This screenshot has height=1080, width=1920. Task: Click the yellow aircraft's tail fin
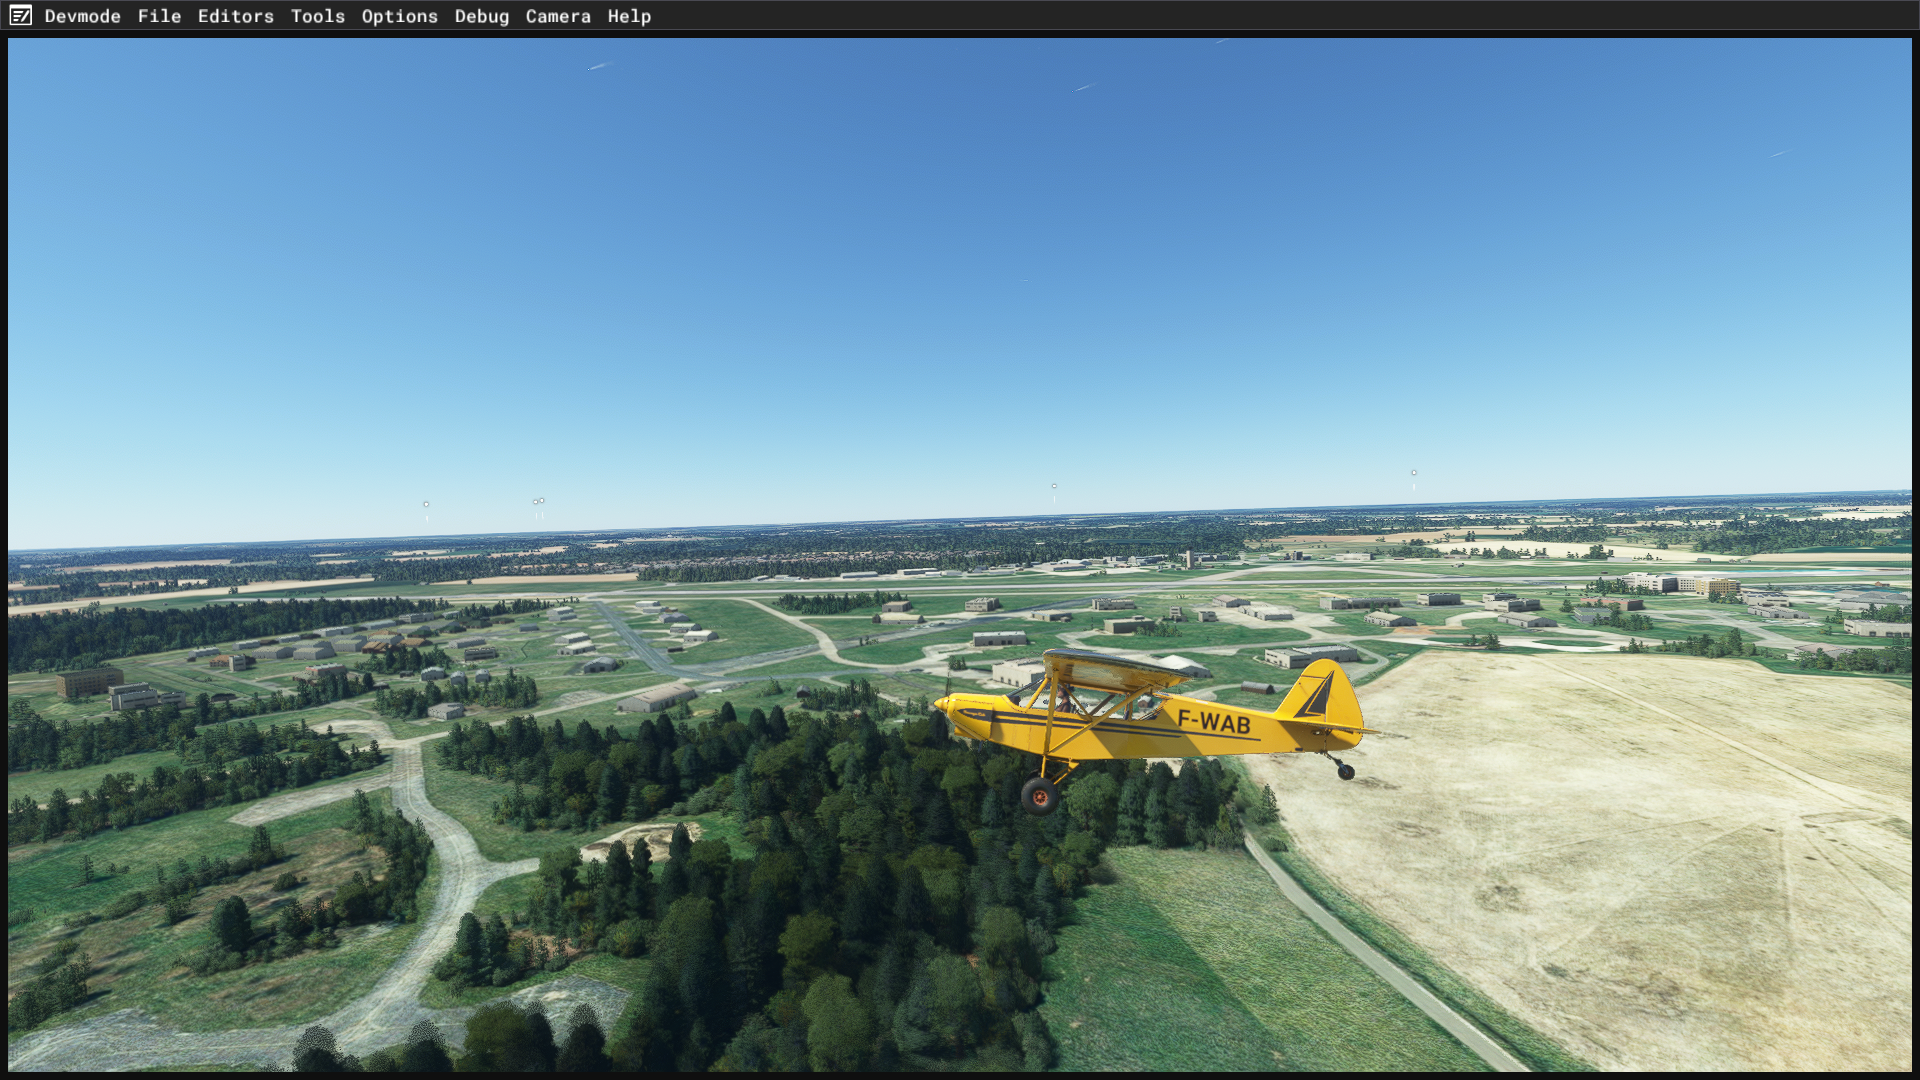click(x=1327, y=691)
